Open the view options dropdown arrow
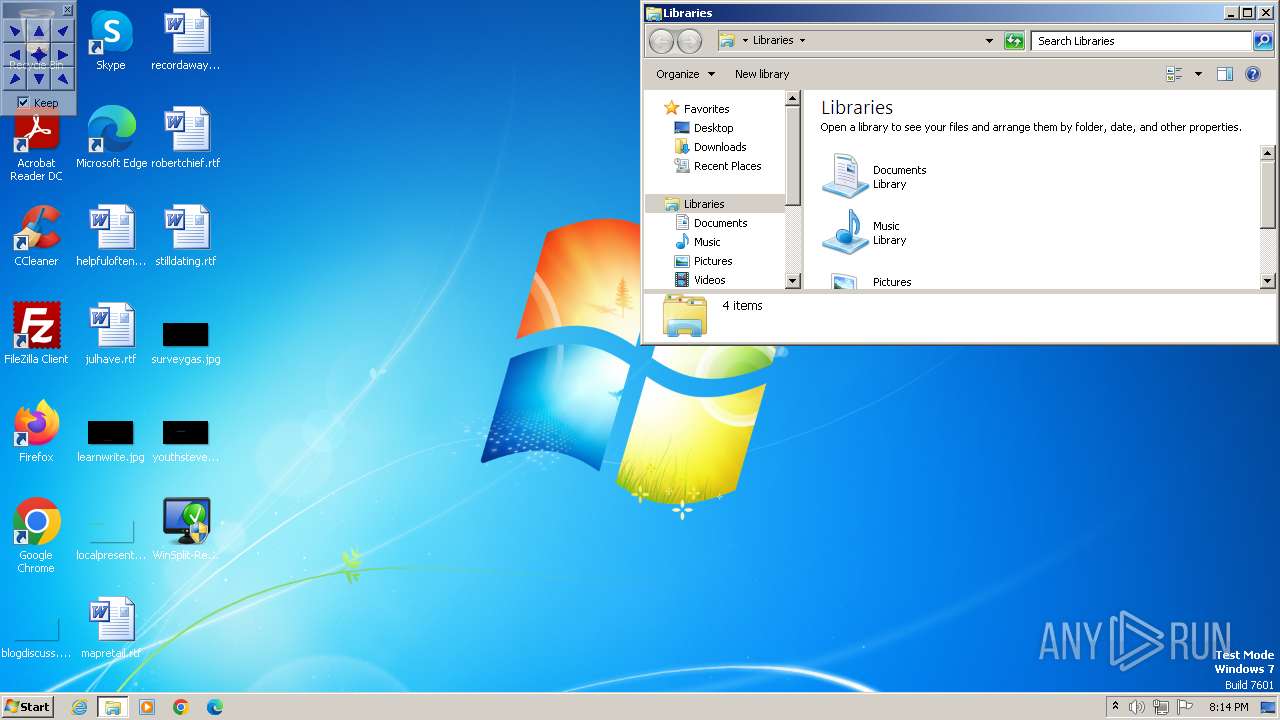 1198,74
